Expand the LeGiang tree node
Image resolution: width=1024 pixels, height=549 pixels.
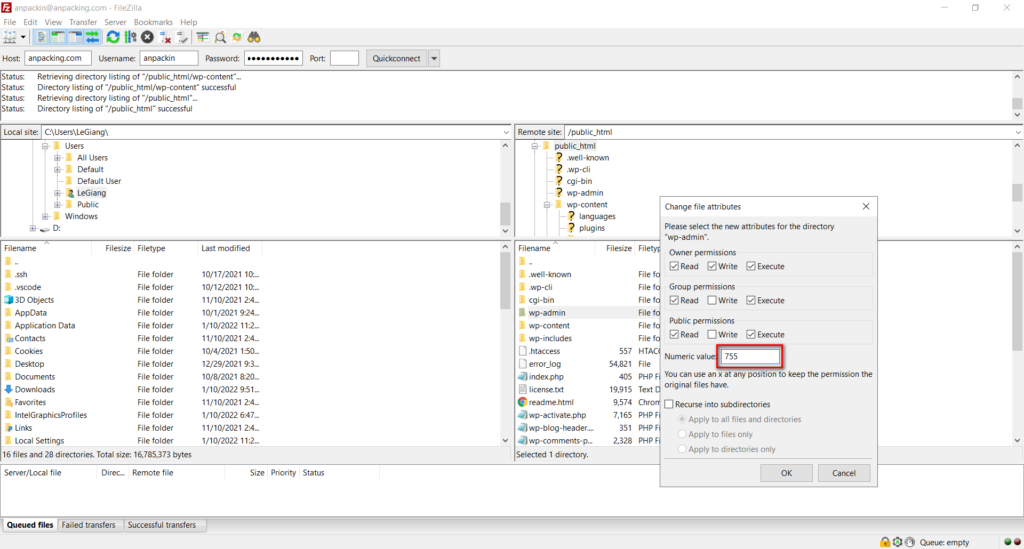click(x=57, y=193)
